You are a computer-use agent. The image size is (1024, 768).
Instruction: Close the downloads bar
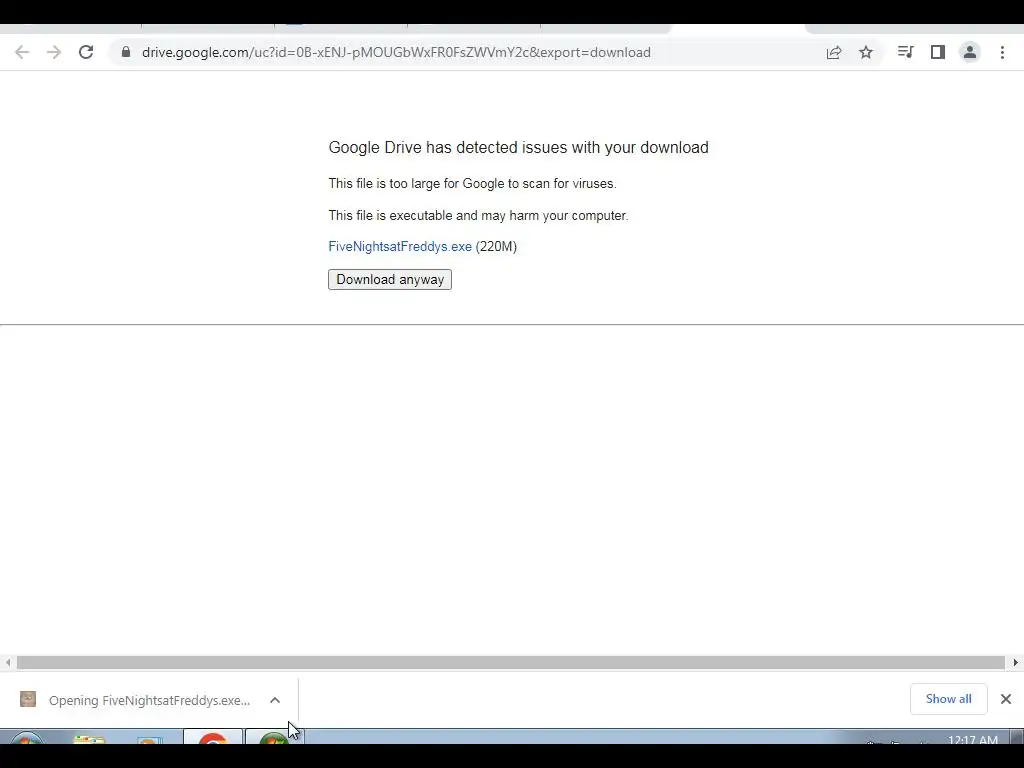click(x=1006, y=699)
